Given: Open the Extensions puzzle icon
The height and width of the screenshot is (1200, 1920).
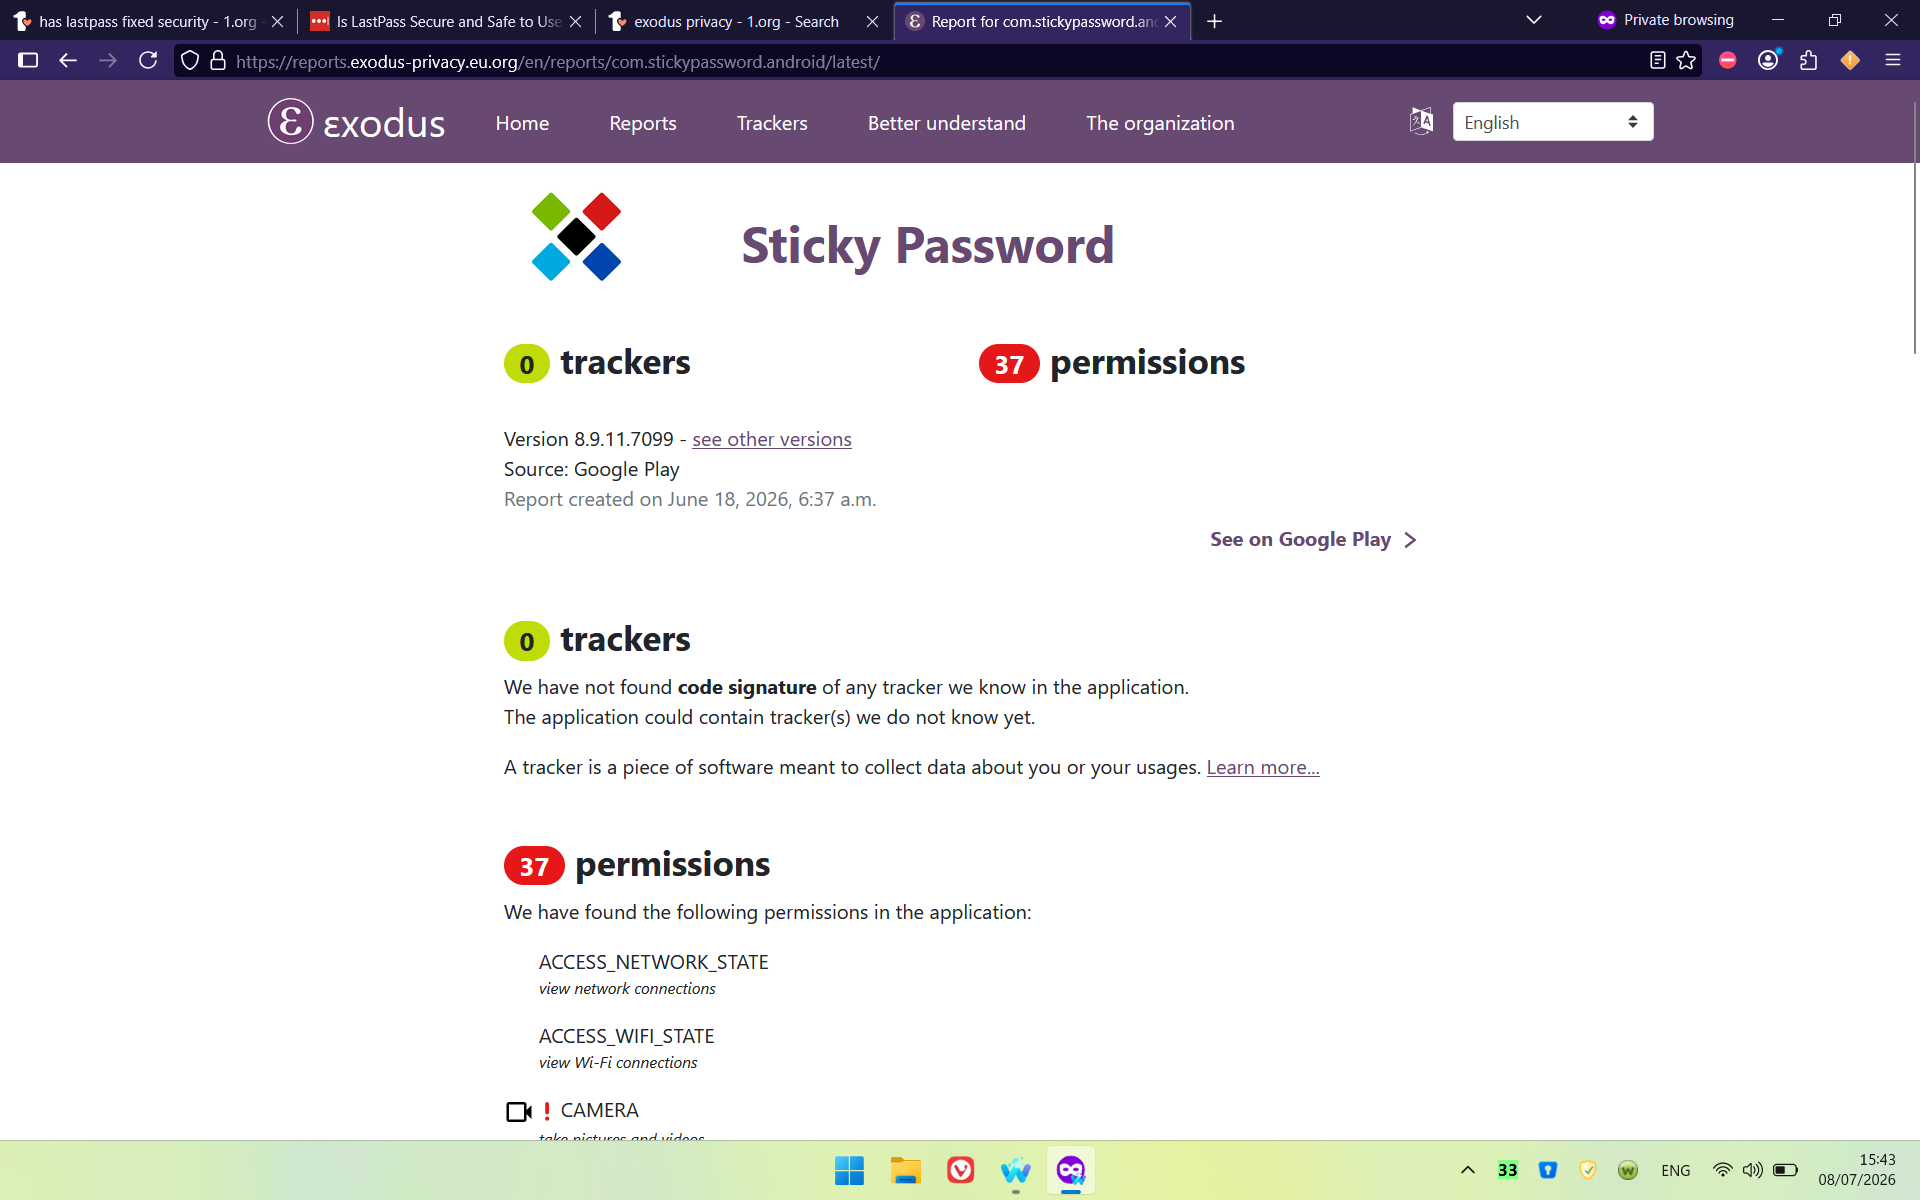Looking at the screenshot, I should pos(1808,61).
